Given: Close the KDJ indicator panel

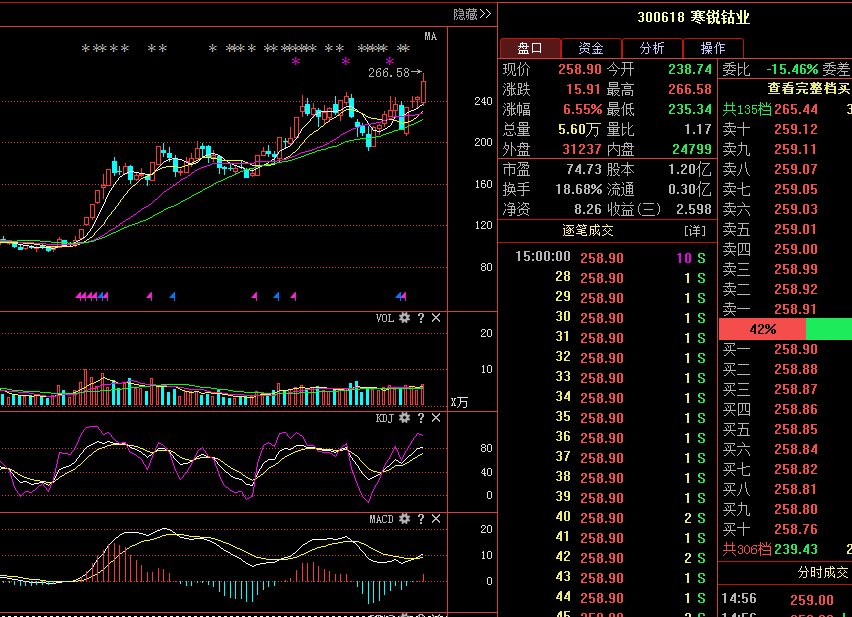Looking at the screenshot, I should pyautogui.click(x=436, y=418).
